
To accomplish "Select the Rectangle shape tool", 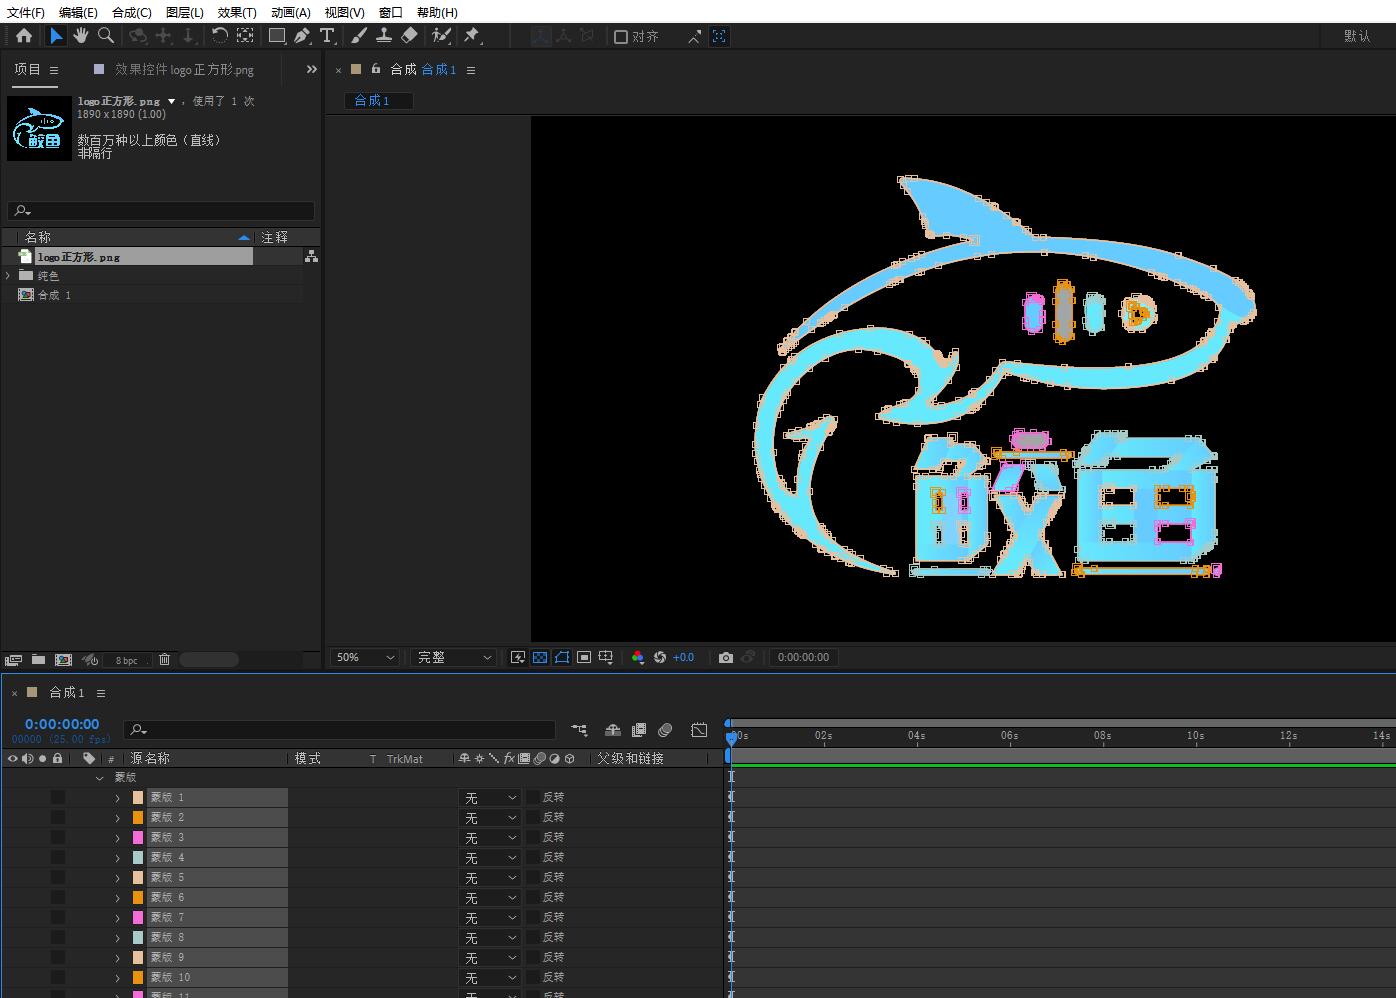I will [277, 36].
